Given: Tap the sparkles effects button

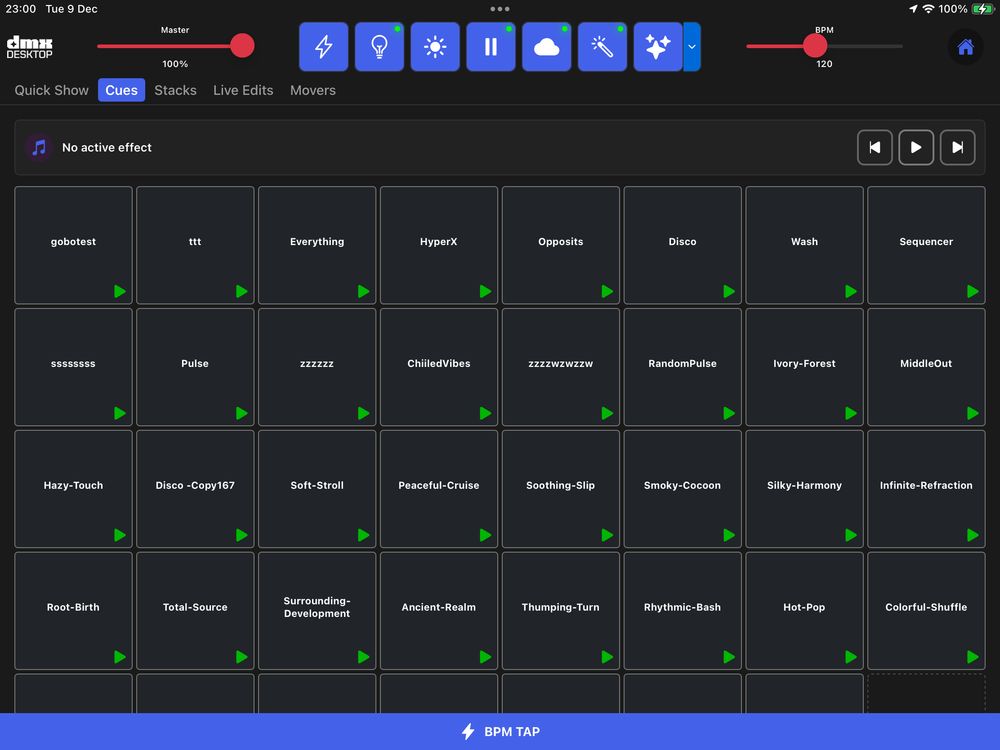Looking at the screenshot, I should point(658,47).
